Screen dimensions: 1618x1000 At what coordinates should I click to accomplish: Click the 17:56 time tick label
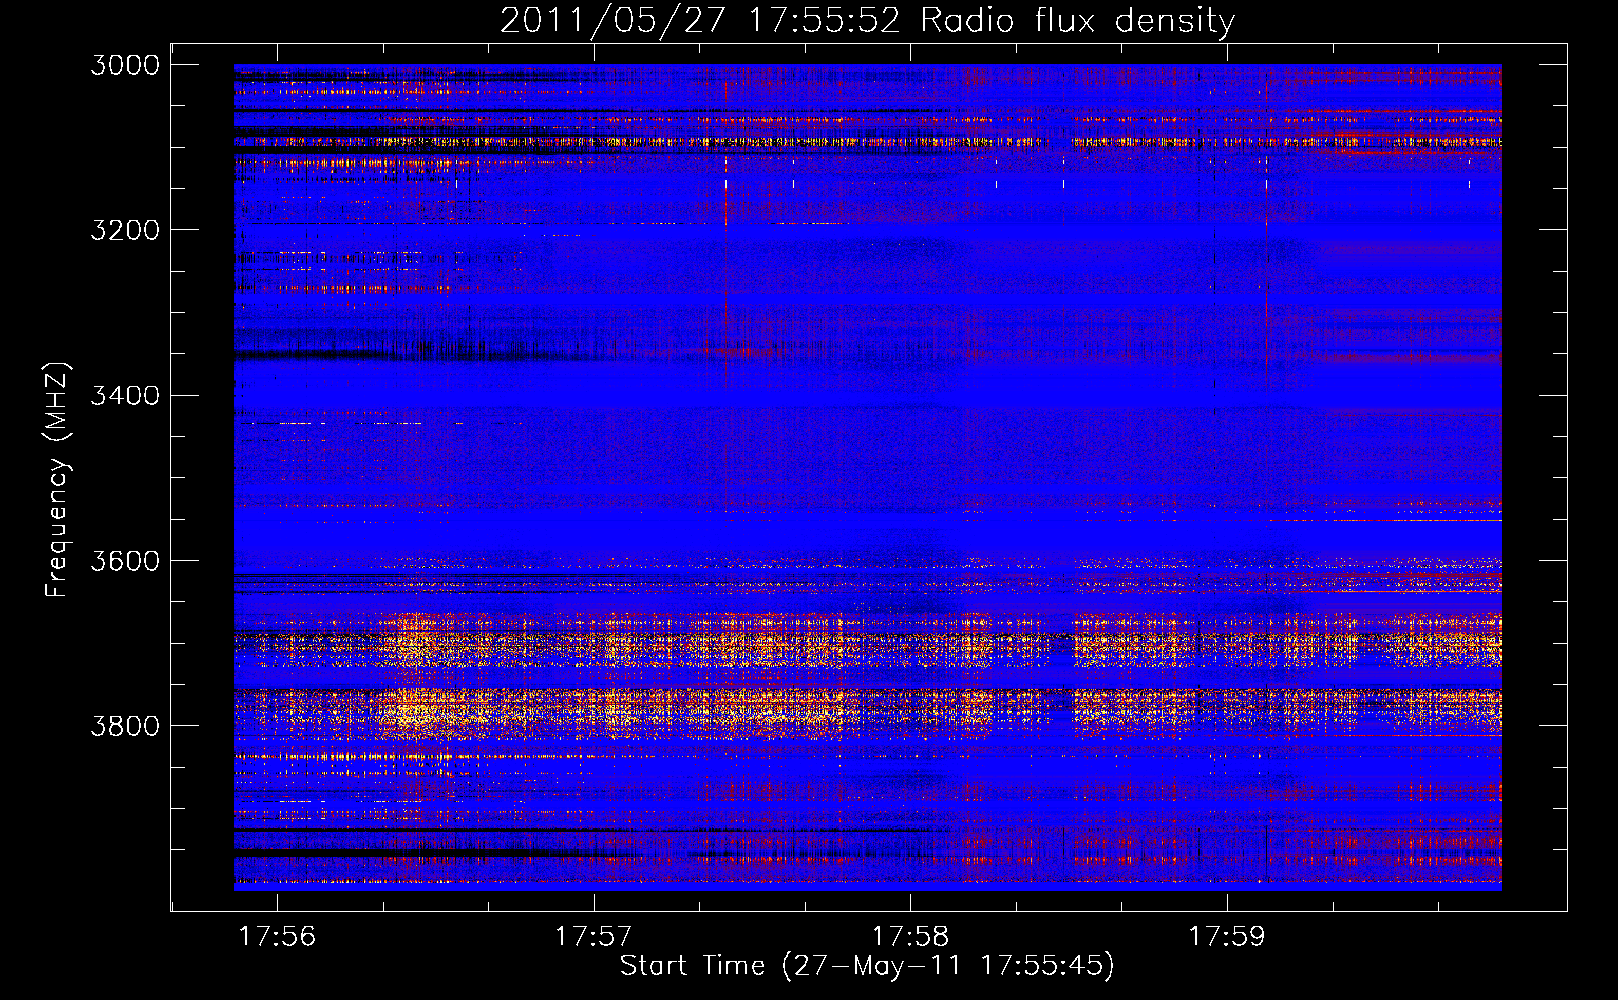[278, 936]
